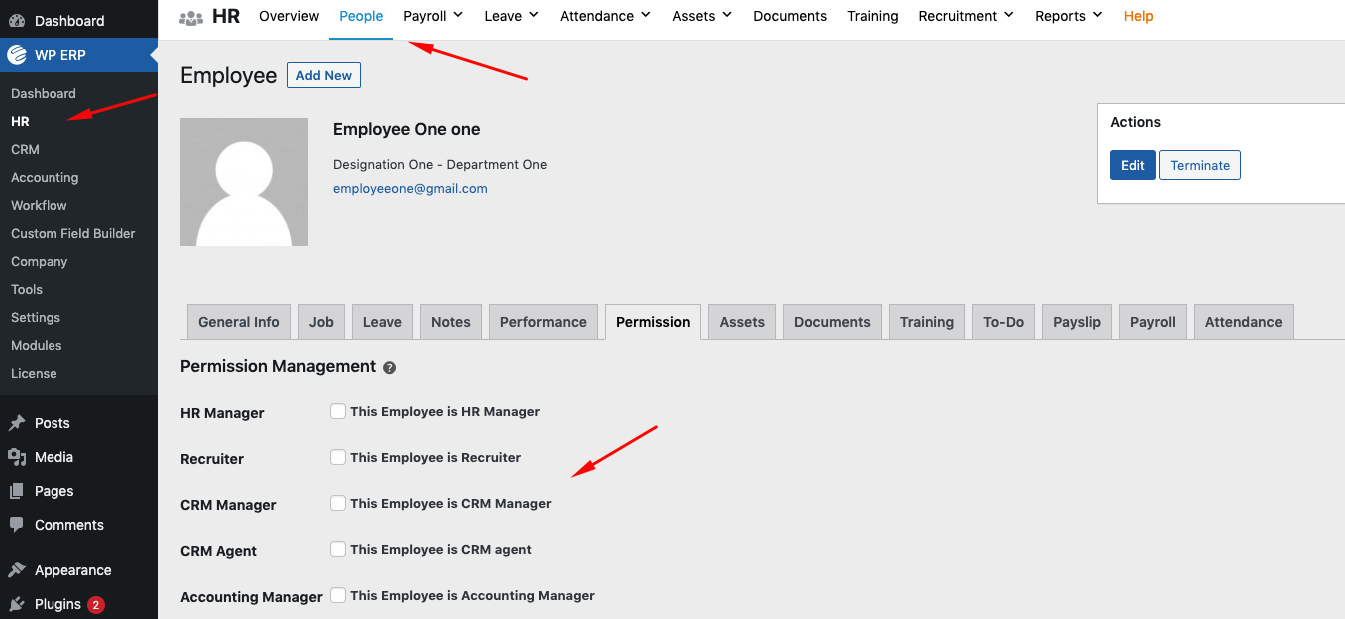Open the Leave dropdown in the nav bar
This screenshot has height=619, width=1345.
click(x=510, y=16)
